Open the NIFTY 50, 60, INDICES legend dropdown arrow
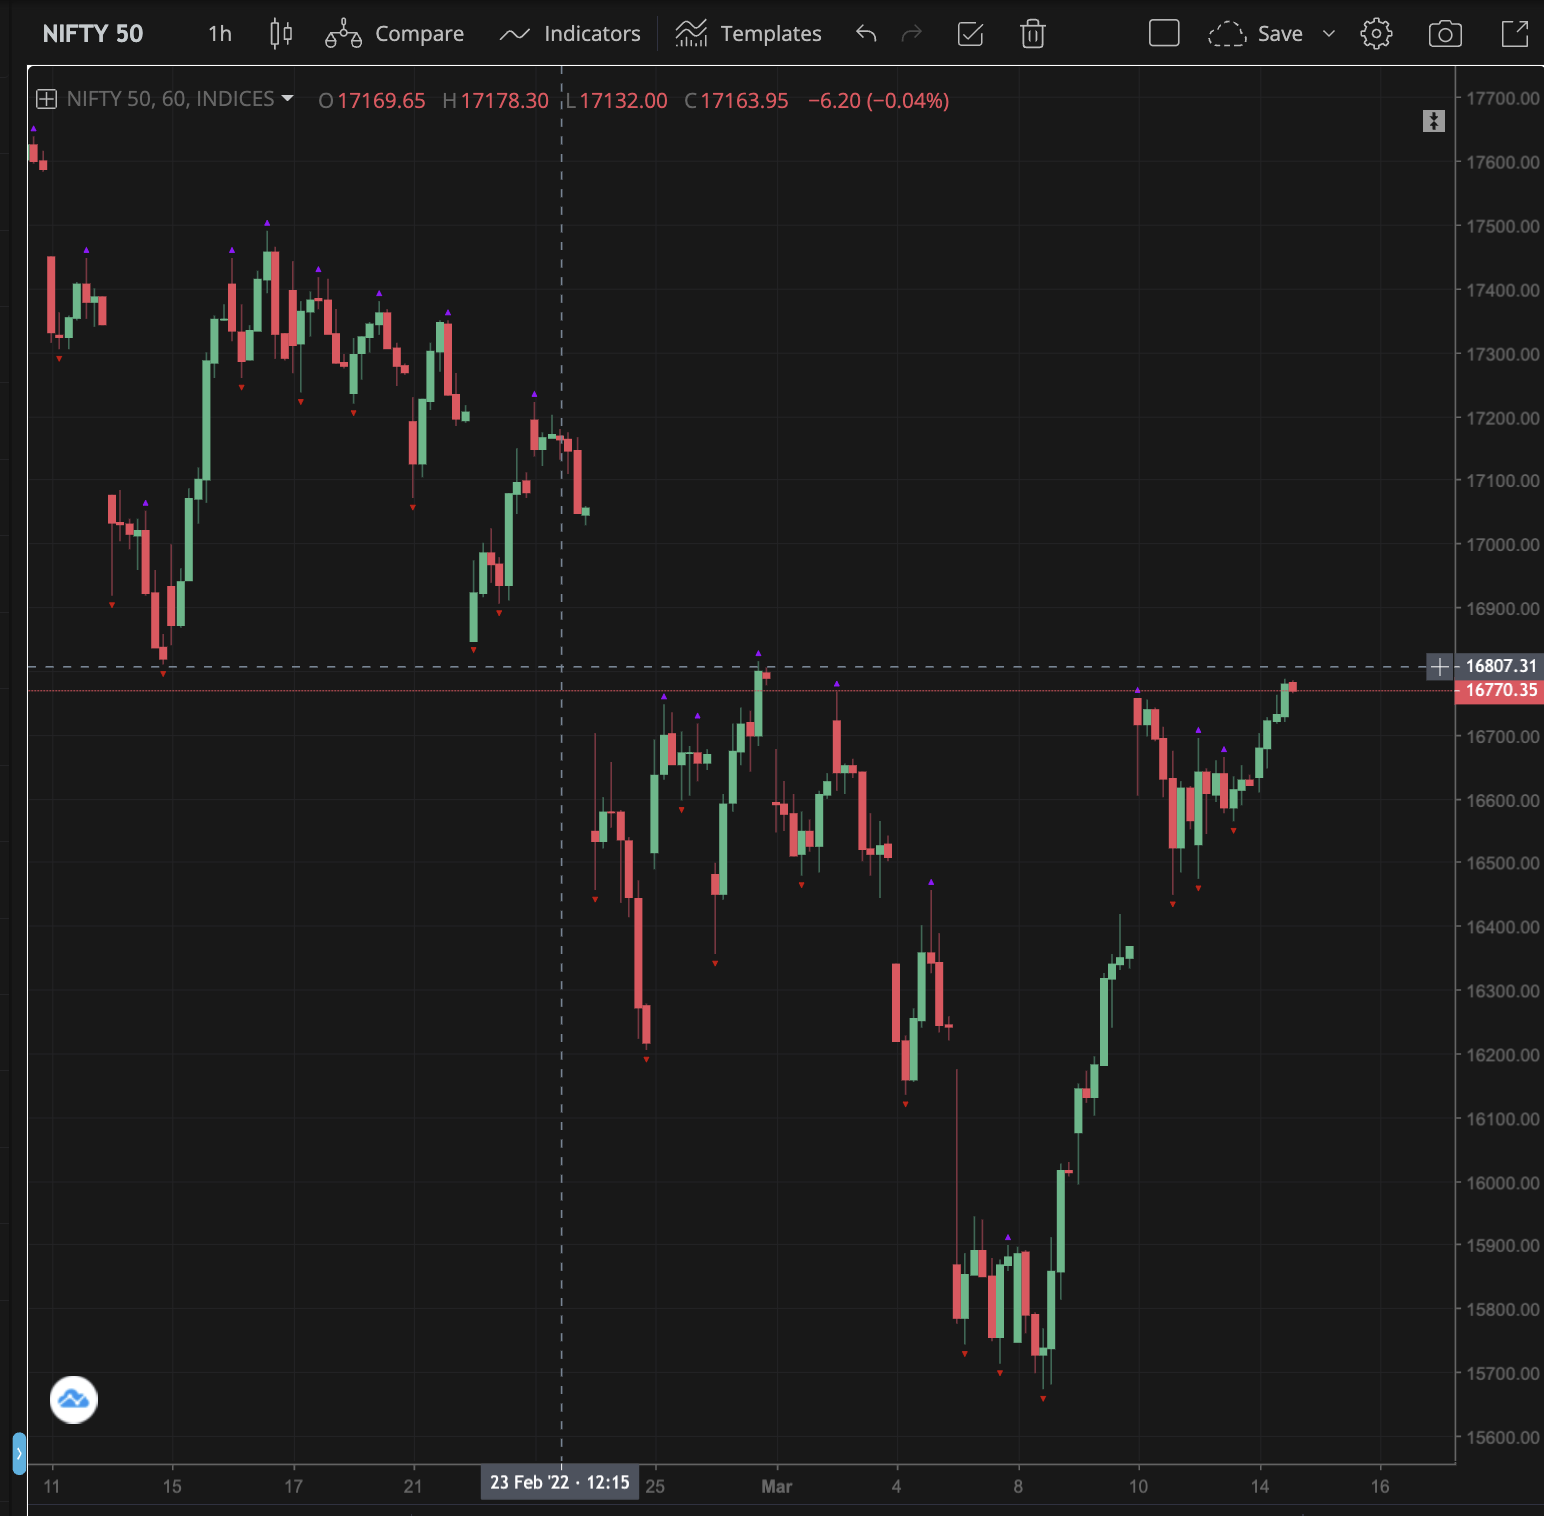Viewport: 1544px width, 1516px height. 288,98
